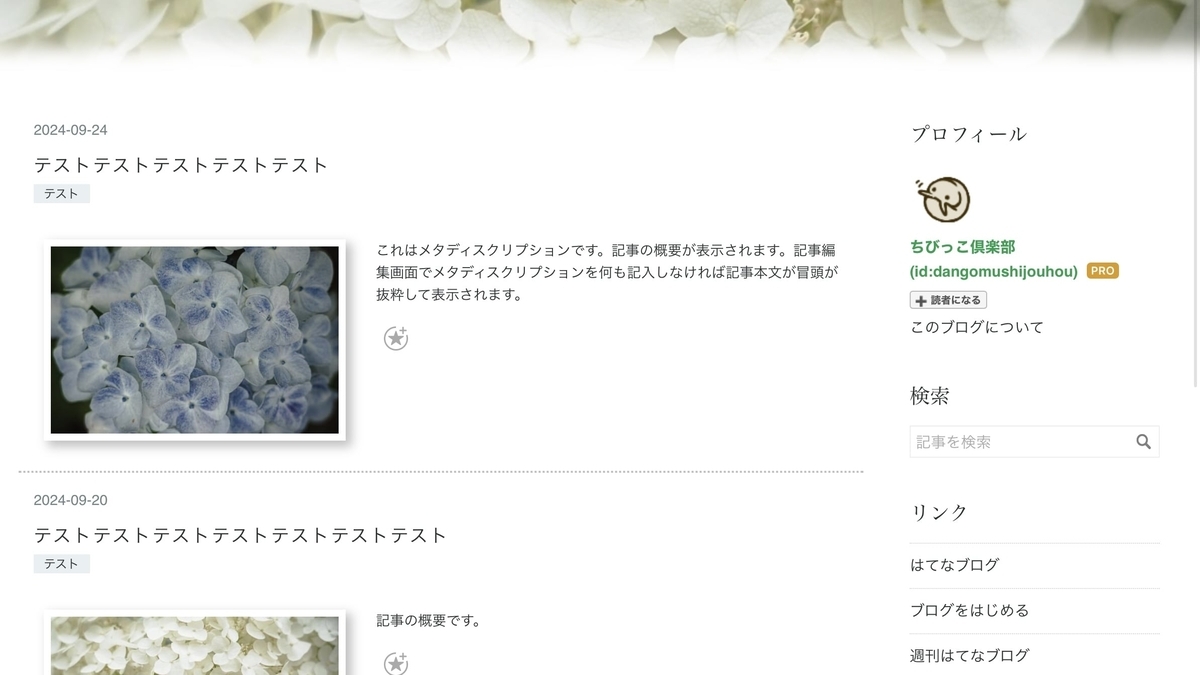Click the search magnifier icon
The image size is (1200, 675).
1143,442
